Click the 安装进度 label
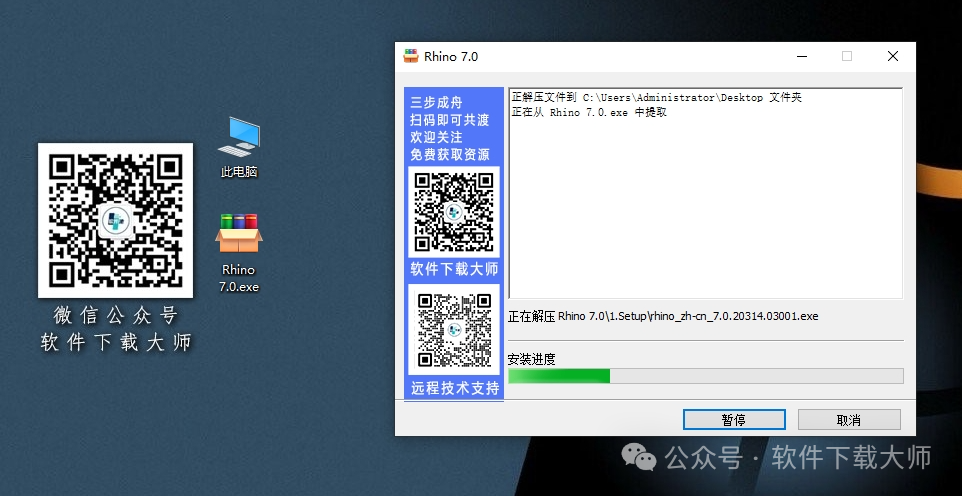The image size is (962, 496). coord(531,359)
